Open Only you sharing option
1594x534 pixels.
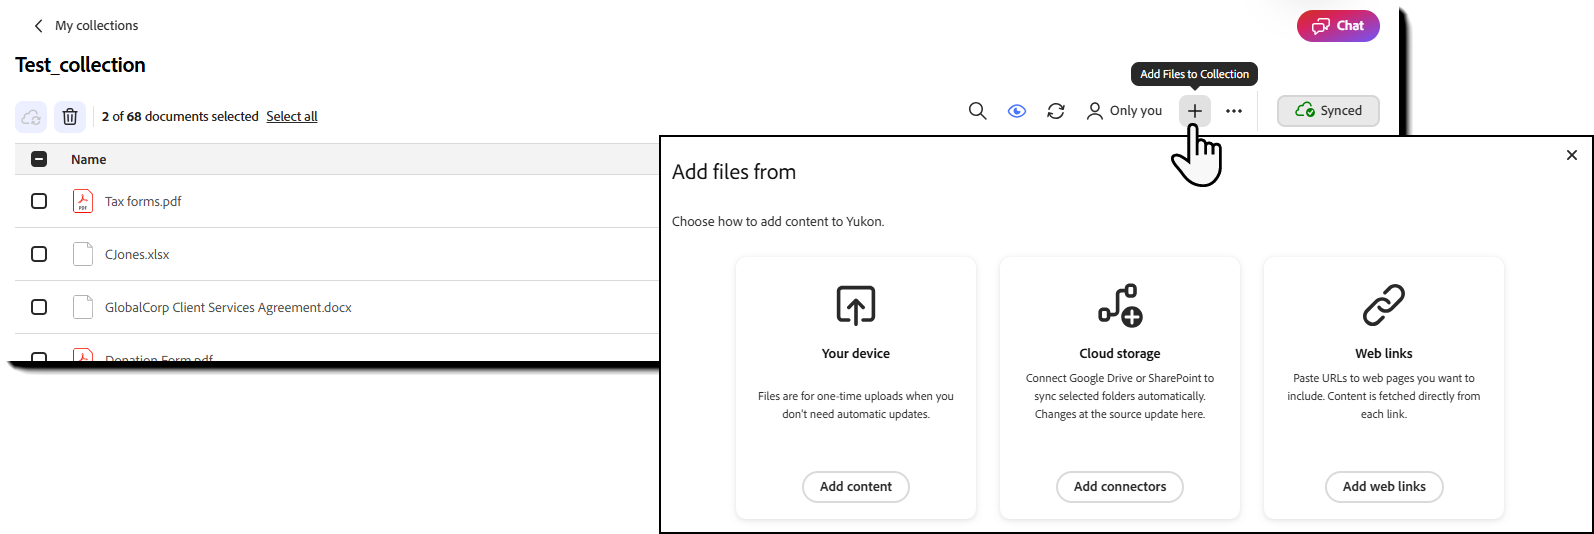[x=1125, y=111]
